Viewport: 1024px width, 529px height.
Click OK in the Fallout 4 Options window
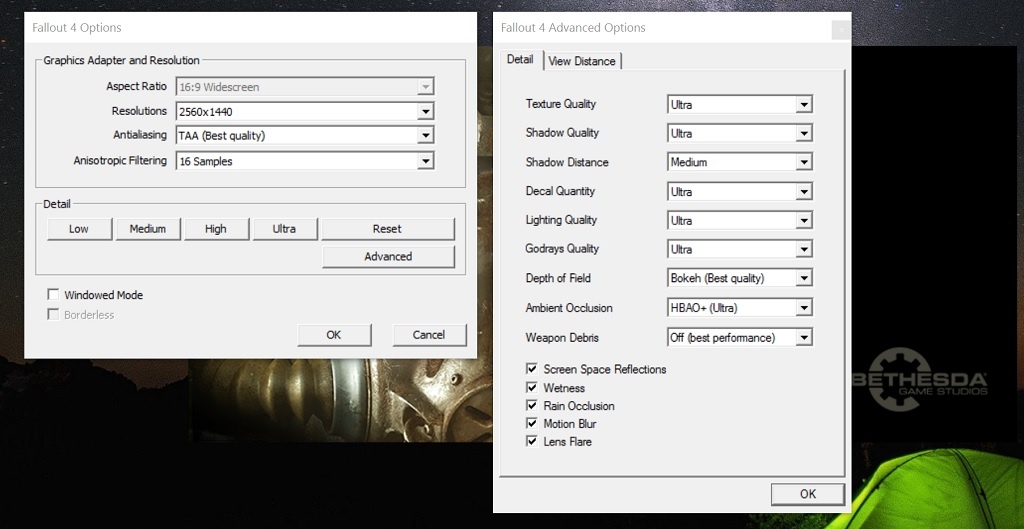334,335
